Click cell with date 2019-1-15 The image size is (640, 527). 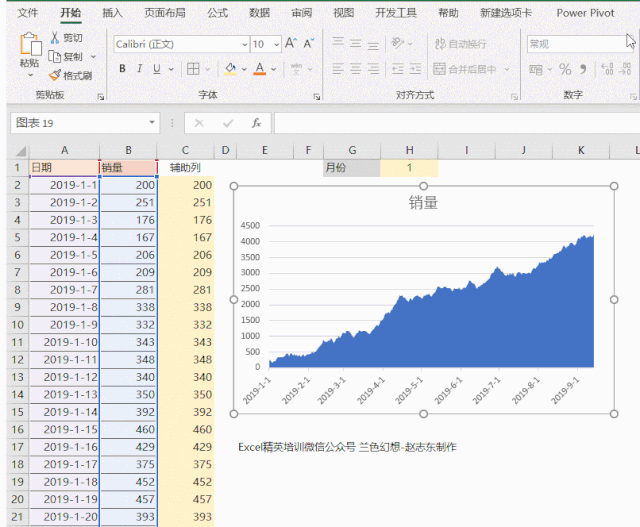pos(64,429)
